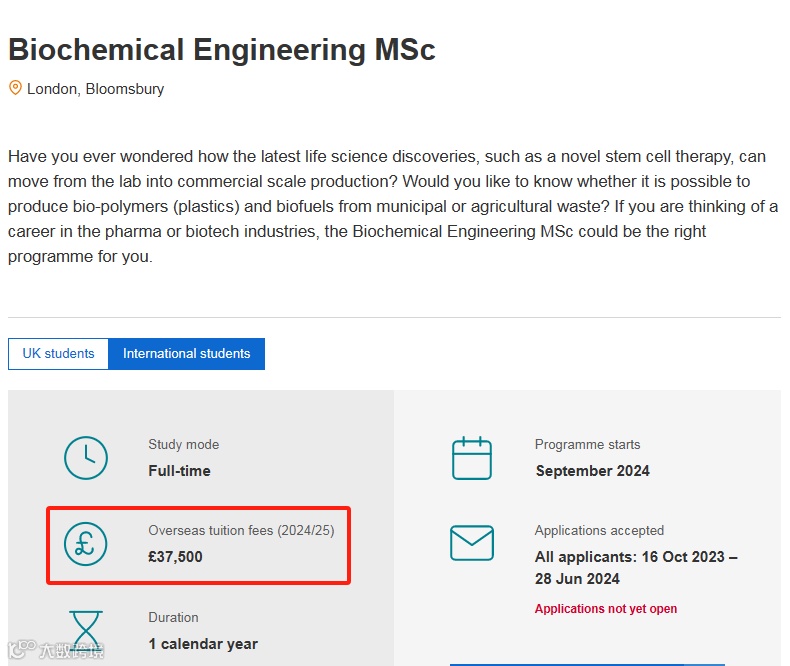790x666 pixels.
Task: Click the calendar Programme starts icon
Action: coord(472,458)
